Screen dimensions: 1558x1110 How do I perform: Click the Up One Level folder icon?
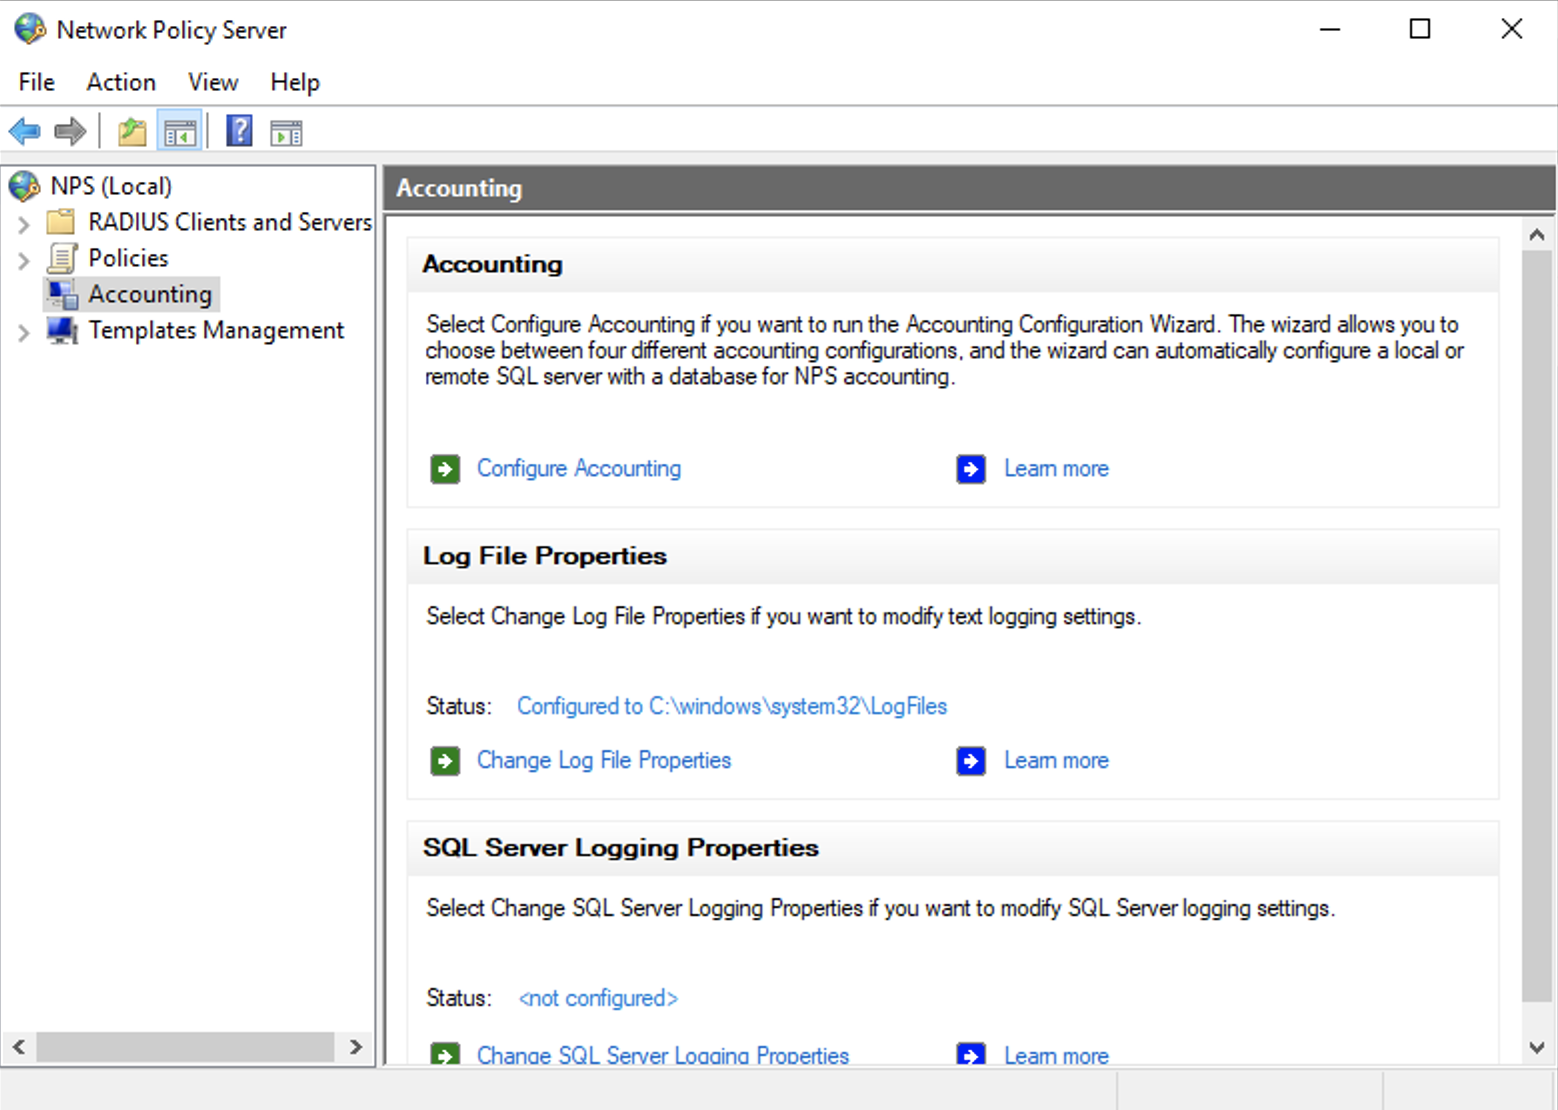coord(132,131)
